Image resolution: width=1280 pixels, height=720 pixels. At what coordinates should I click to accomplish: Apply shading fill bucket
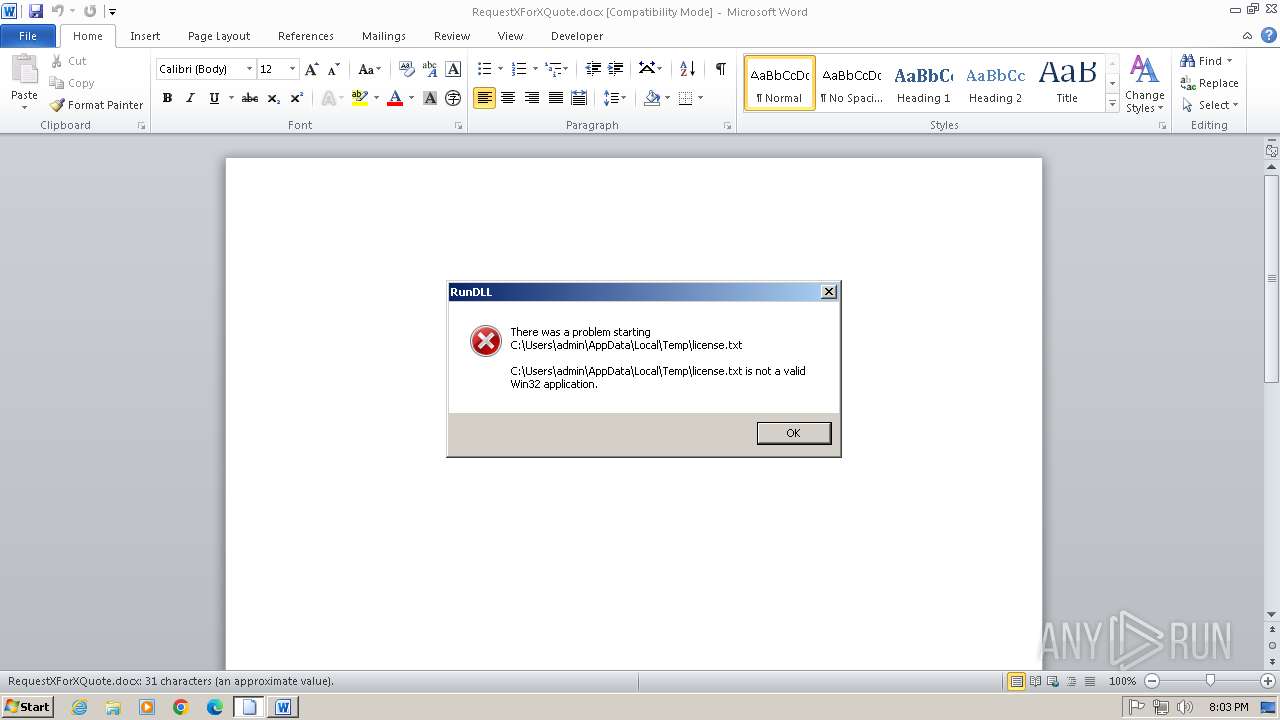652,98
